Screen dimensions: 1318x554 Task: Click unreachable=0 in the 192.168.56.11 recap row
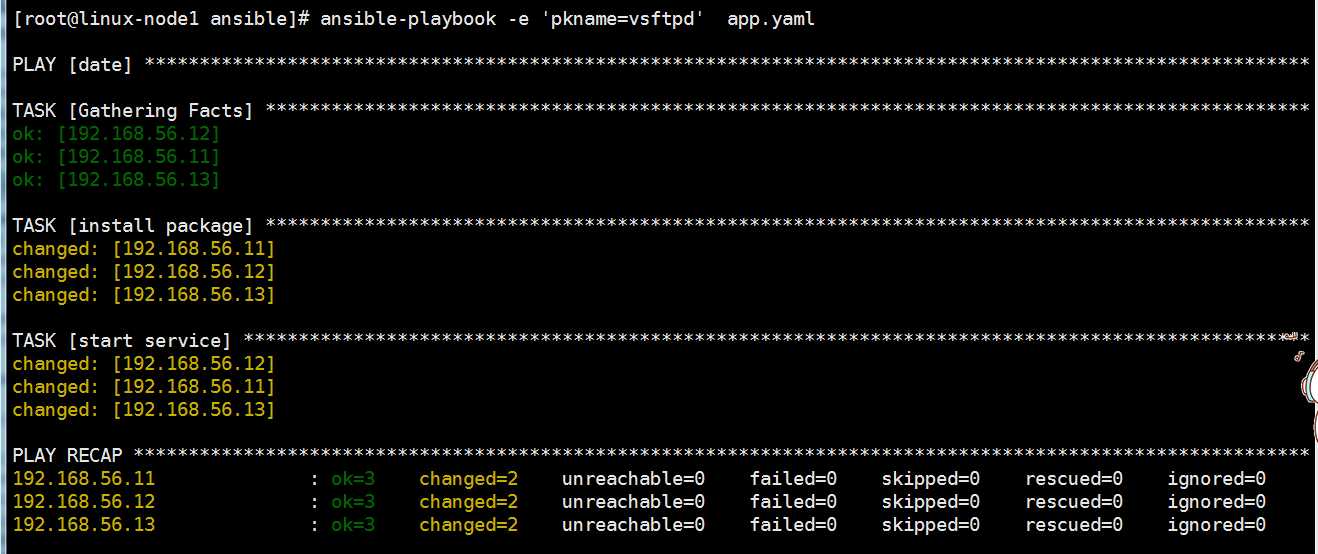[633, 479]
